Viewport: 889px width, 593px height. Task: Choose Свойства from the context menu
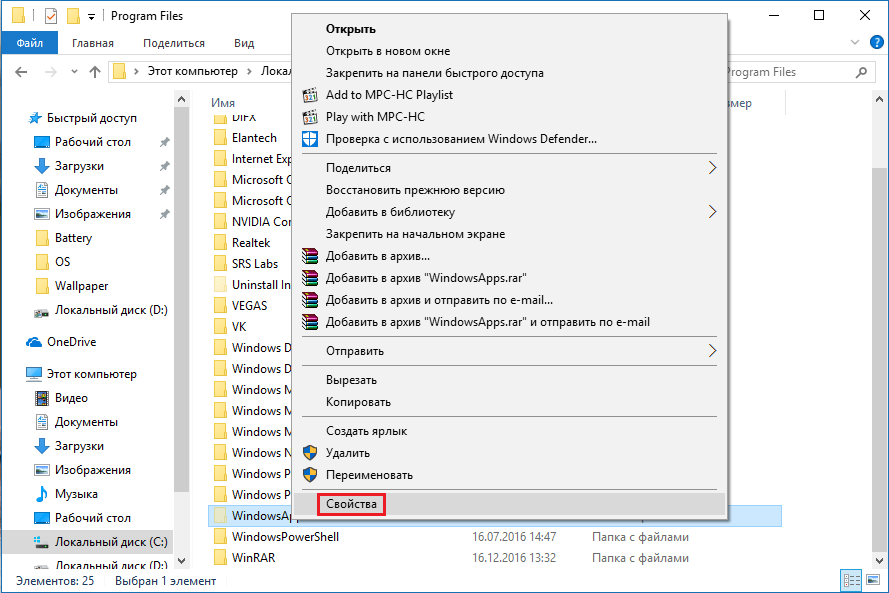point(351,504)
